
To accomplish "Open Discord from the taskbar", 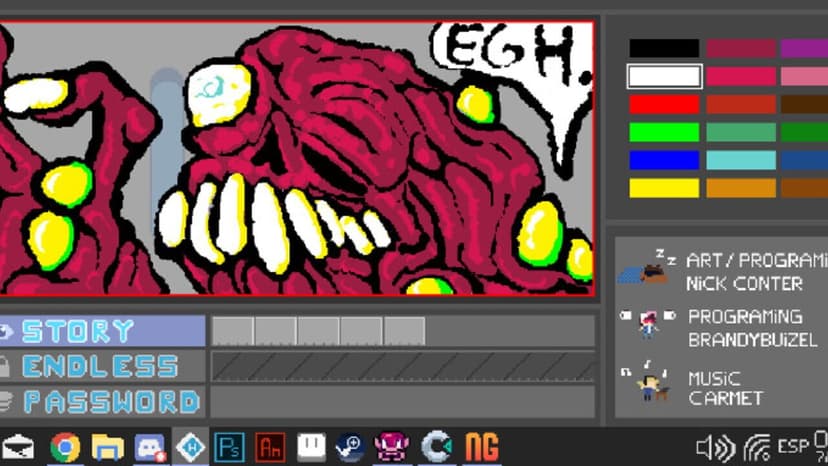I will click(x=150, y=447).
